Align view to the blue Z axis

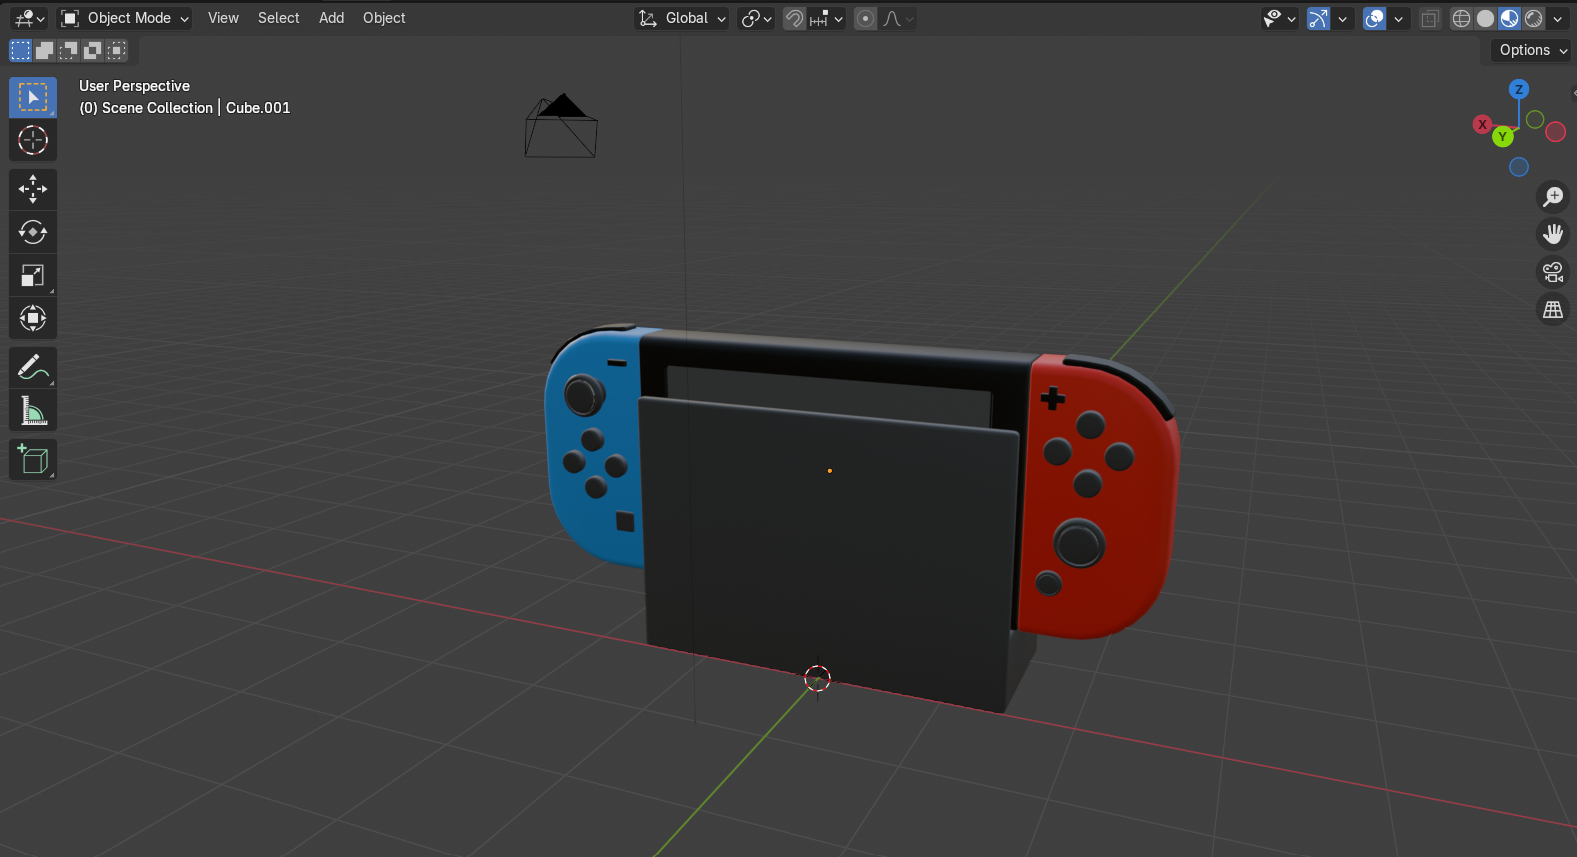tap(1519, 89)
